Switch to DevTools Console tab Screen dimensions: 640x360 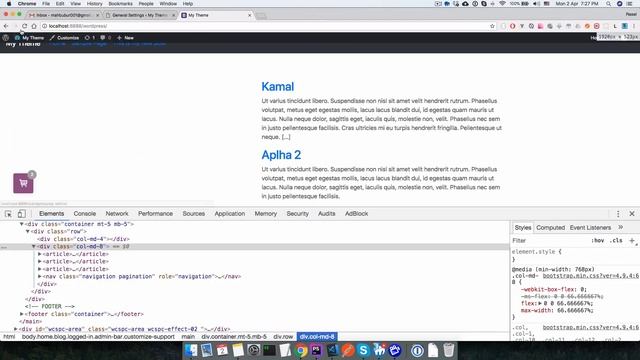point(84,213)
